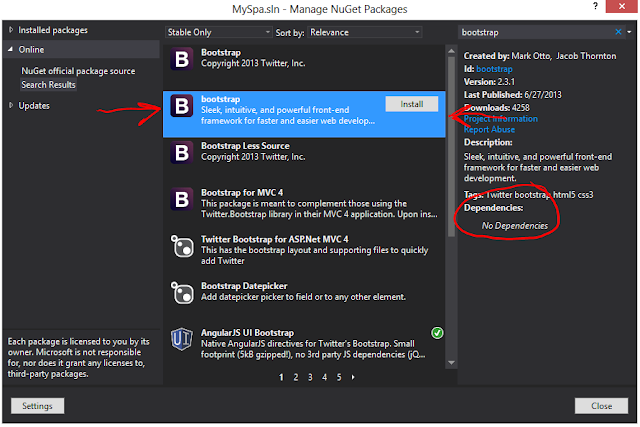
Task: Select Search Results in the Online tree
Action: (48, 85)
